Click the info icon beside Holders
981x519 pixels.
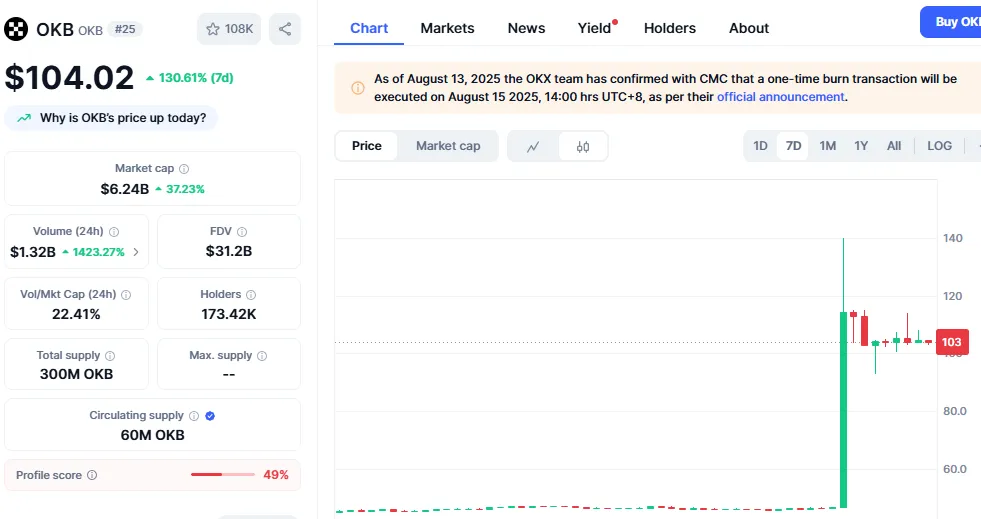(x=251, y=295)
